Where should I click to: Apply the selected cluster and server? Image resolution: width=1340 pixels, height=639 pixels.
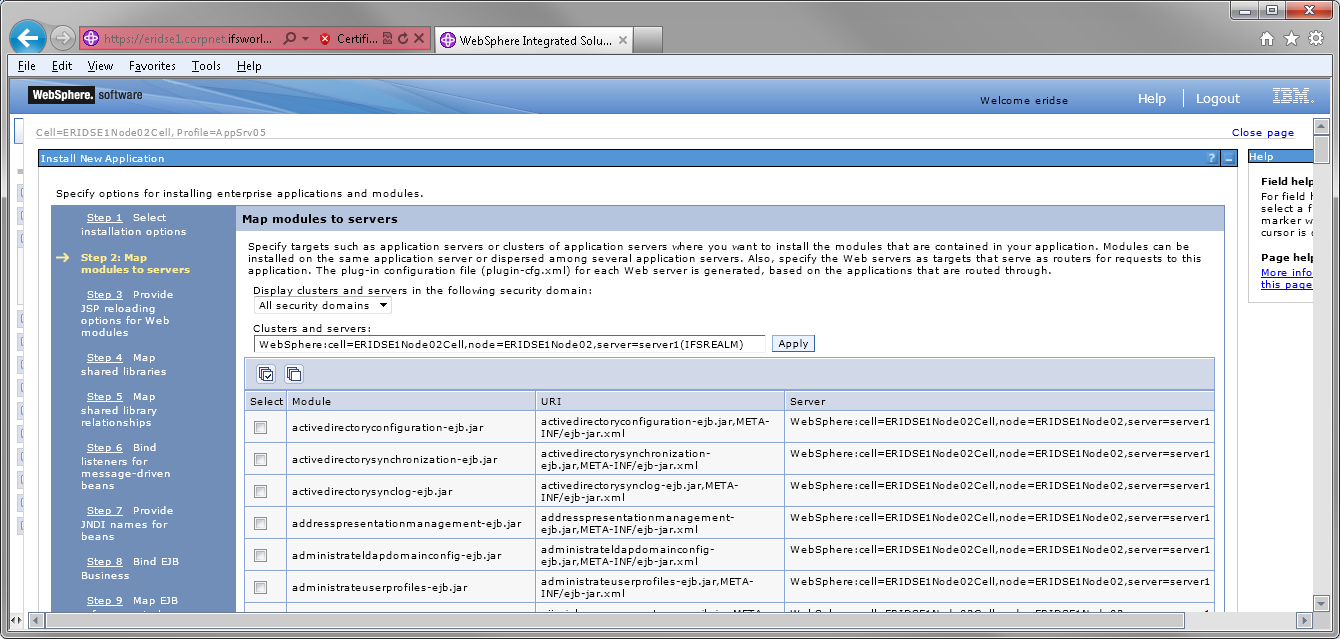tap(792, 343)
